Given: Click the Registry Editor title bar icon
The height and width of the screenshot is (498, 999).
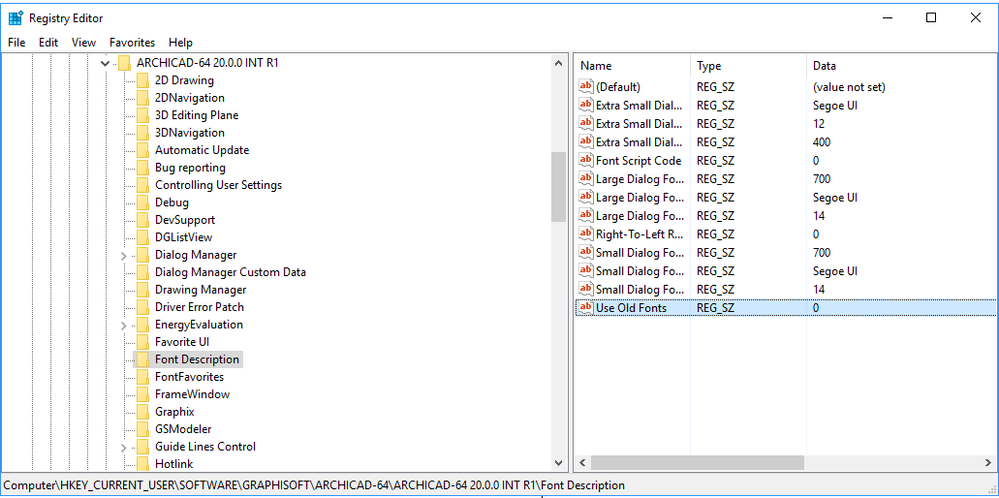Looking at the screenshot, I should 16,18.
